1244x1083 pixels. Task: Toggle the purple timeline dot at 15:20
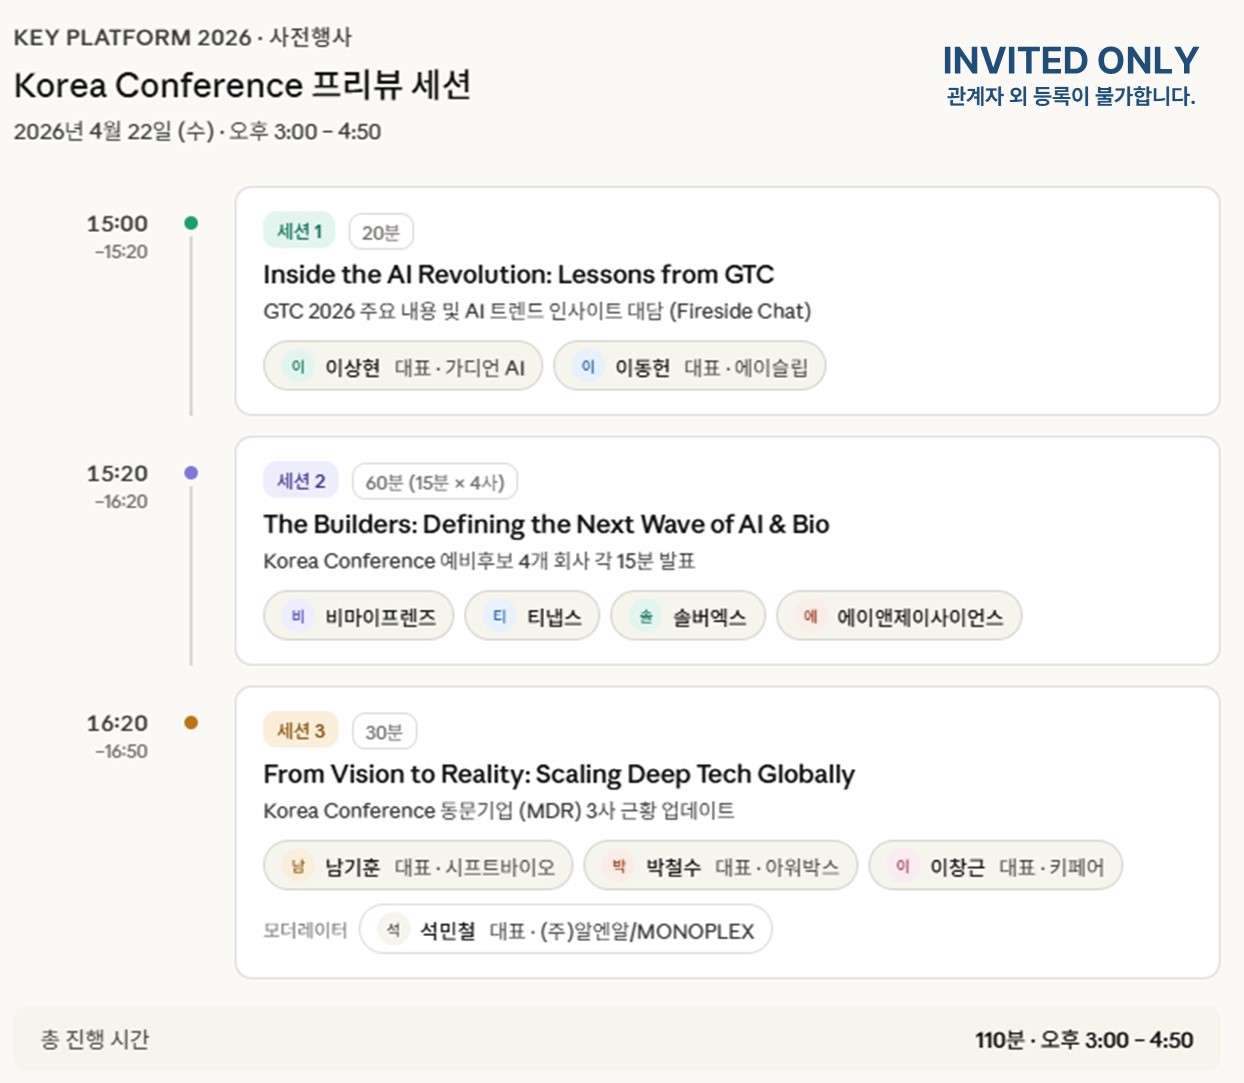[190, 472]
